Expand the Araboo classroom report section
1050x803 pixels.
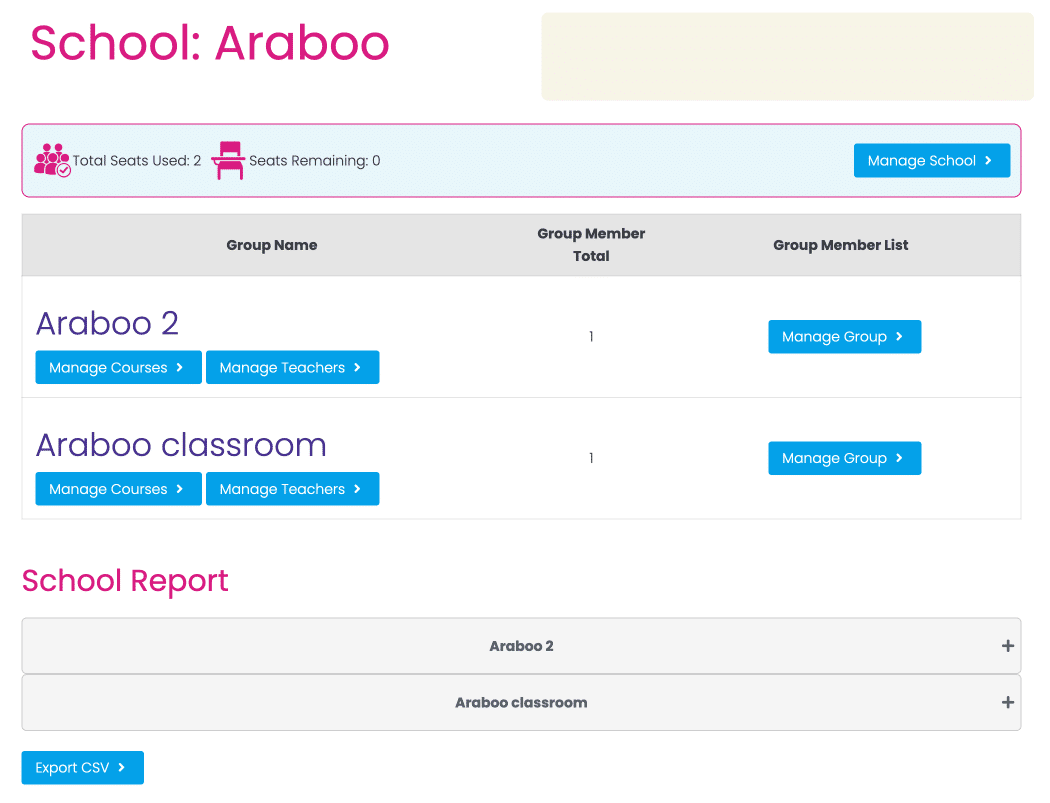tap(521, 702)
